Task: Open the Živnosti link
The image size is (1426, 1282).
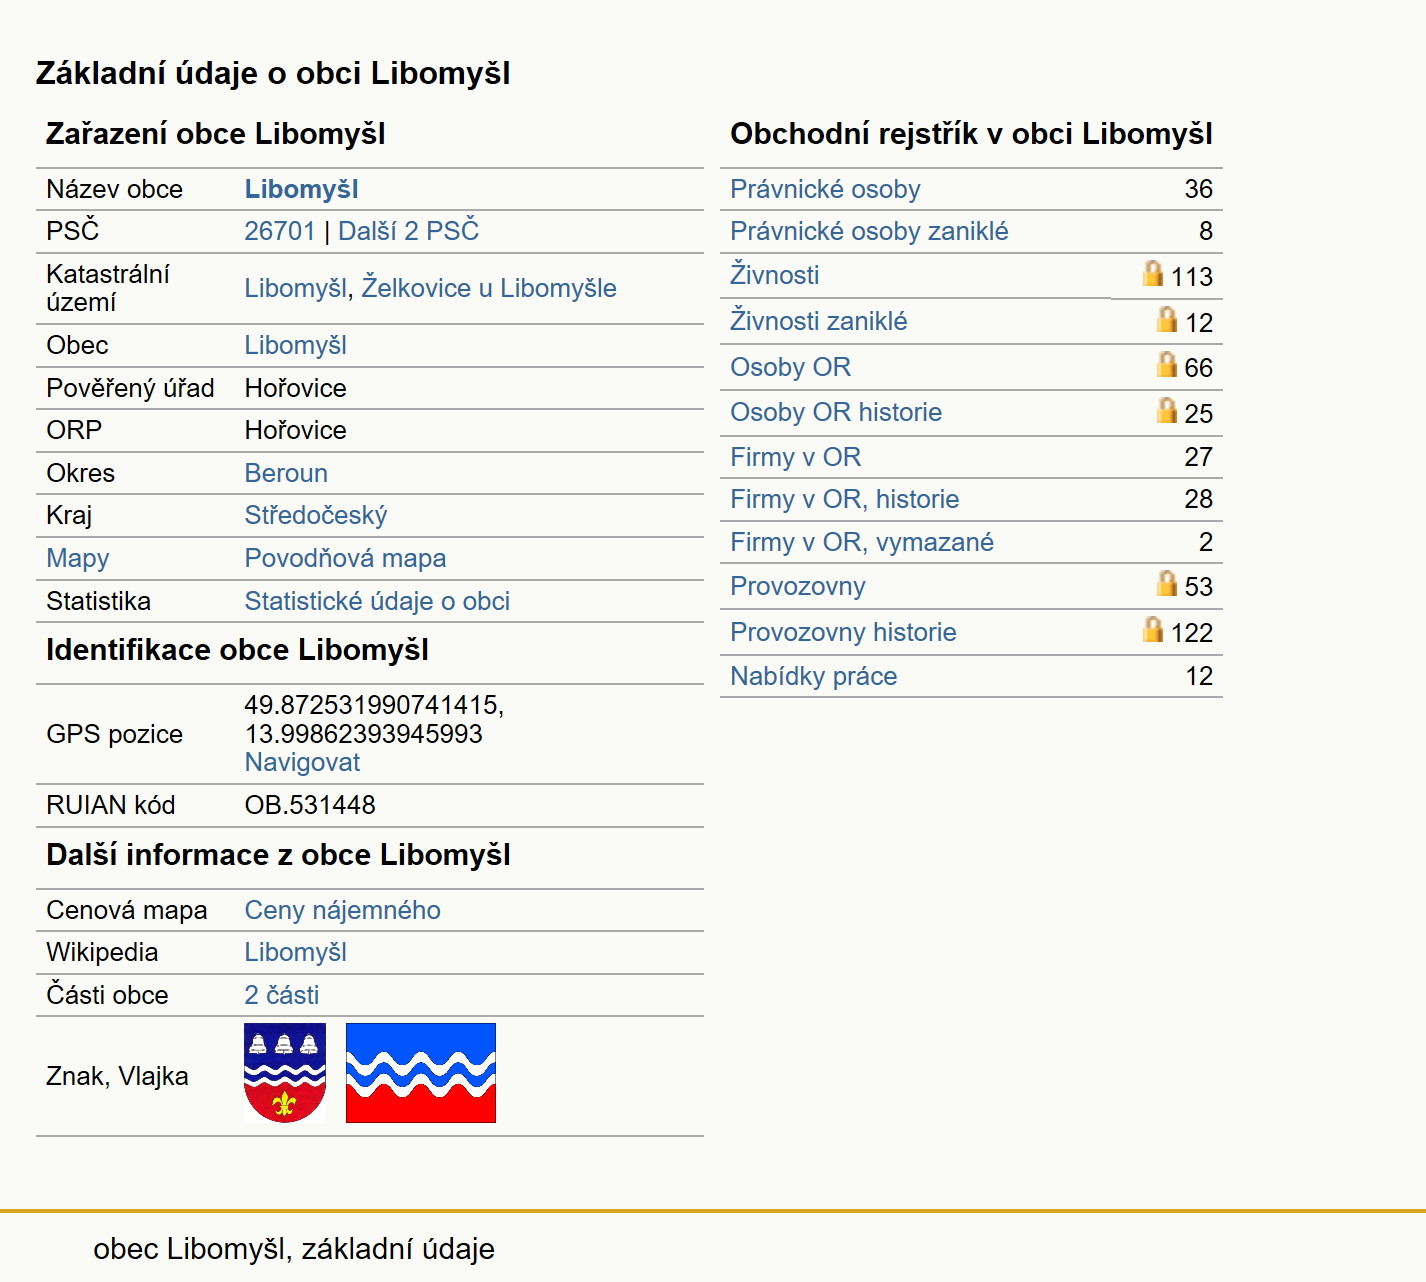Action: tap(774, 275)
